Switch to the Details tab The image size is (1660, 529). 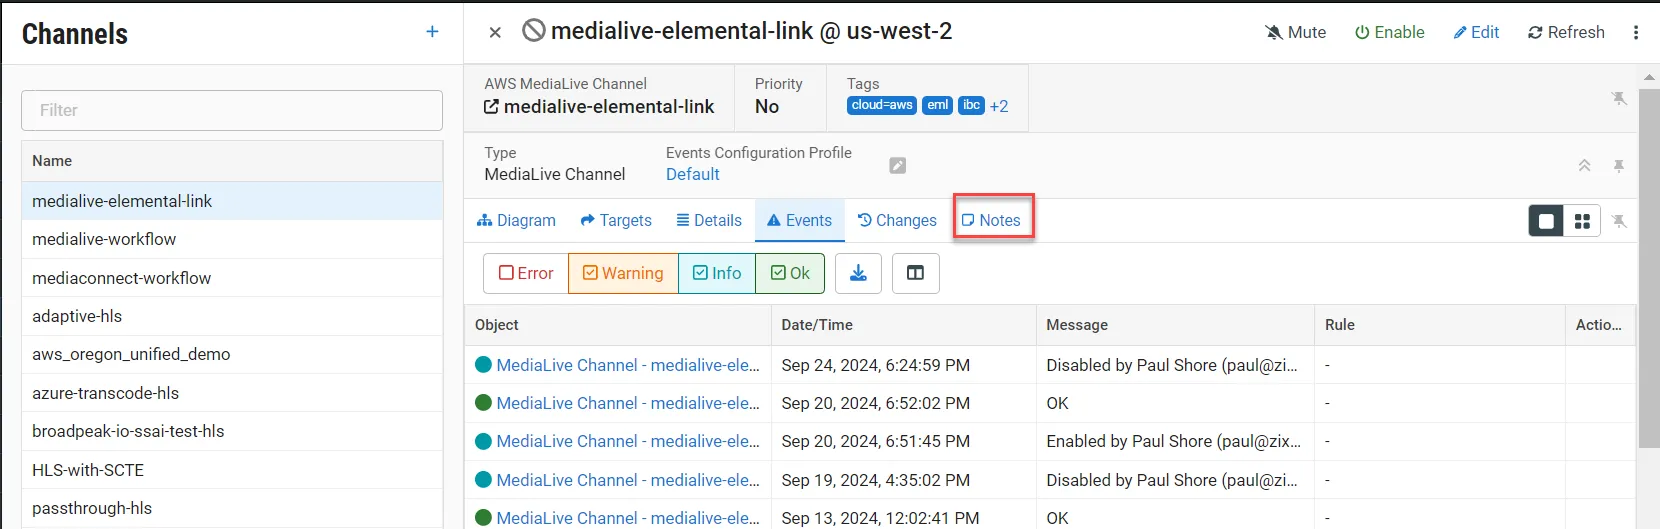coord(709,220)
